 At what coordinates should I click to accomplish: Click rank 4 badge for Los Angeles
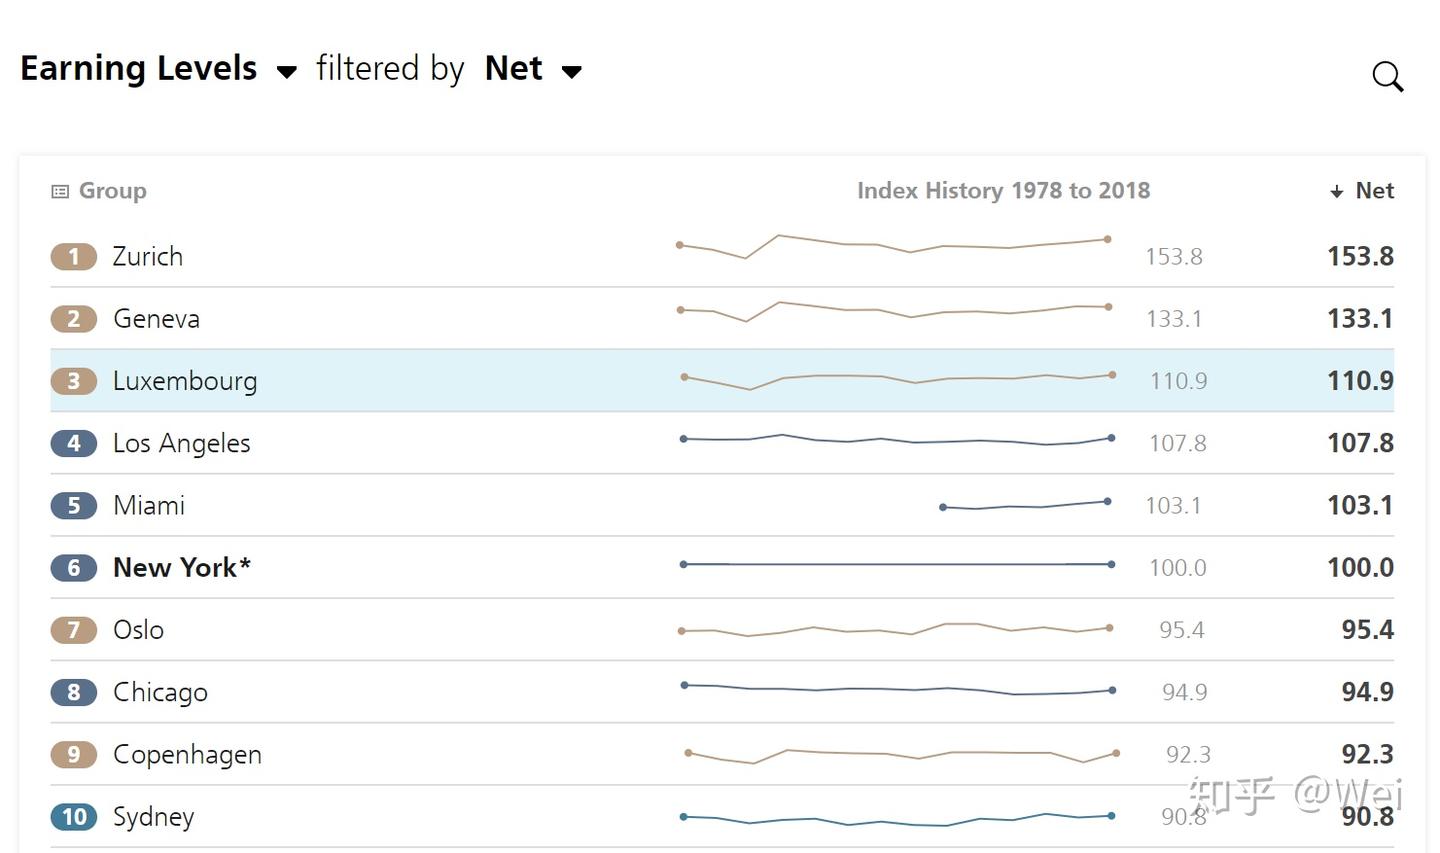[x=73, y=443]
